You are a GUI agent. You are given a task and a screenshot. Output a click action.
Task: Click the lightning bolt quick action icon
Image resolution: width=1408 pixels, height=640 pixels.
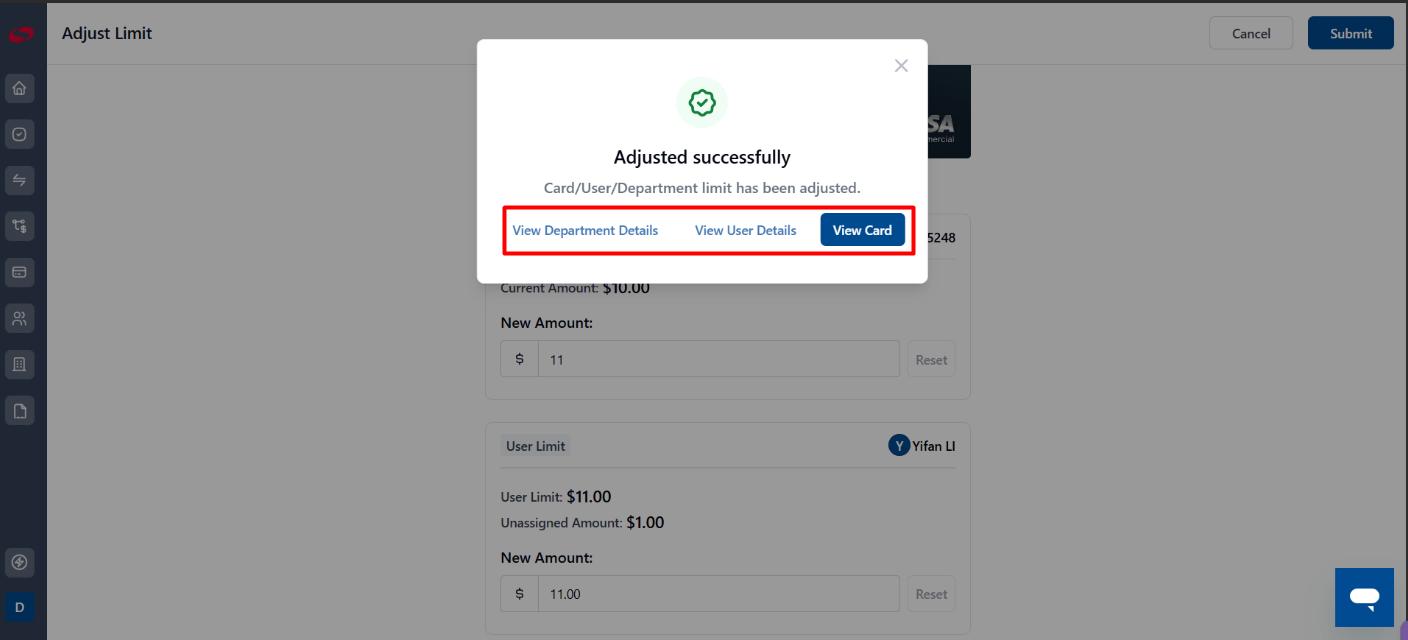(19, 561)
